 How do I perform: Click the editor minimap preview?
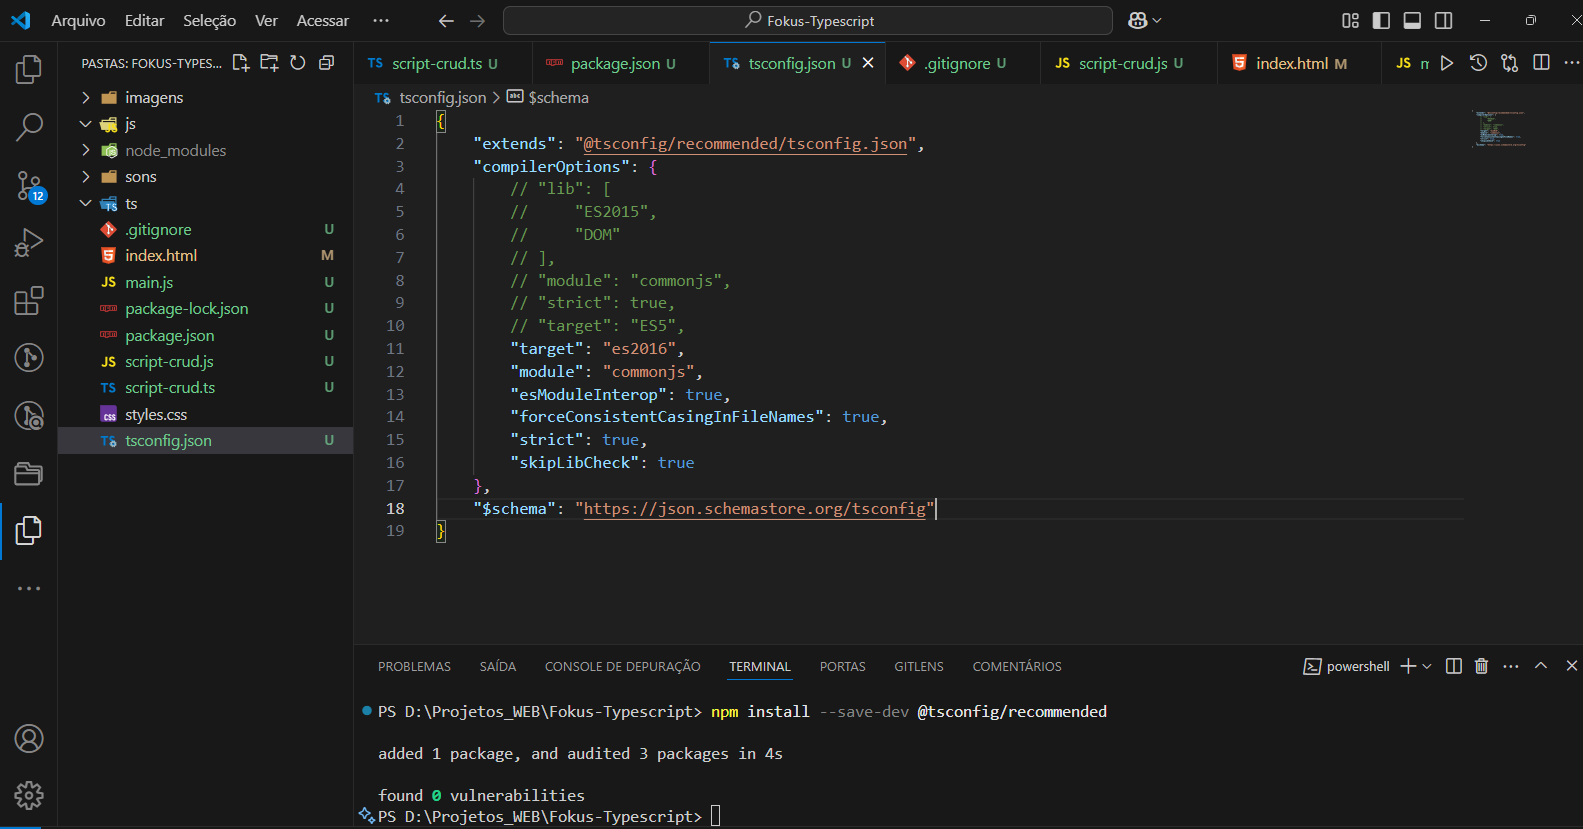[1498, 129]
